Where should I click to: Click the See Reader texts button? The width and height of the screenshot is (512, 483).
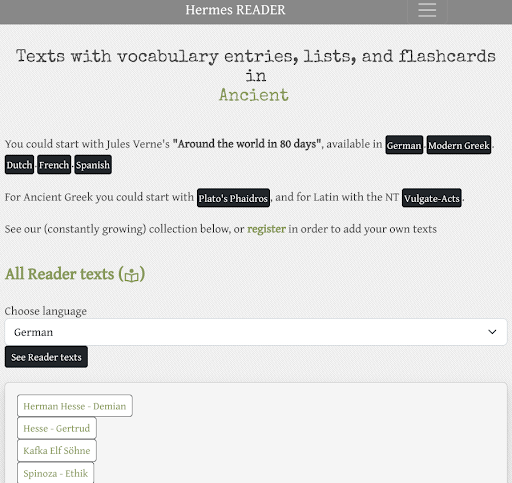tap(46, 357)
